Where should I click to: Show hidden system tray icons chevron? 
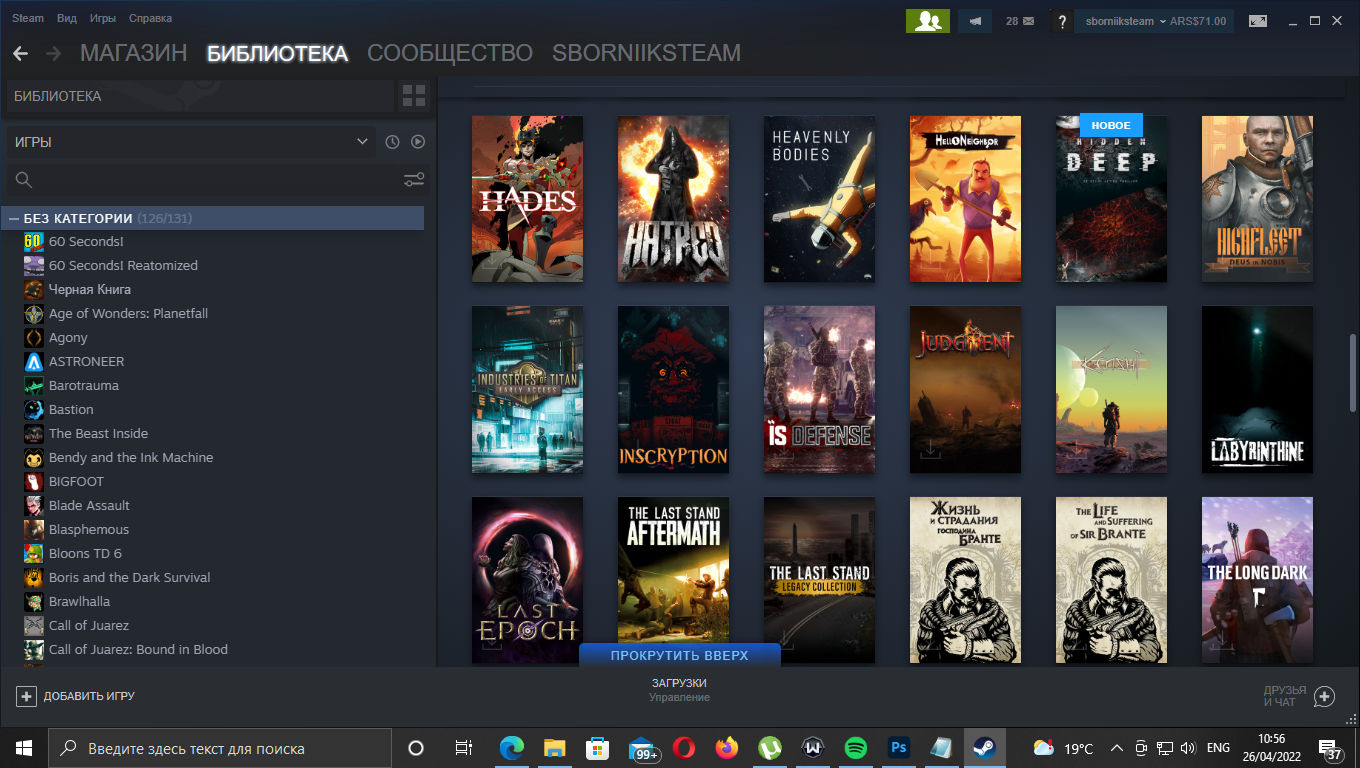click(x=1116, y=748)
